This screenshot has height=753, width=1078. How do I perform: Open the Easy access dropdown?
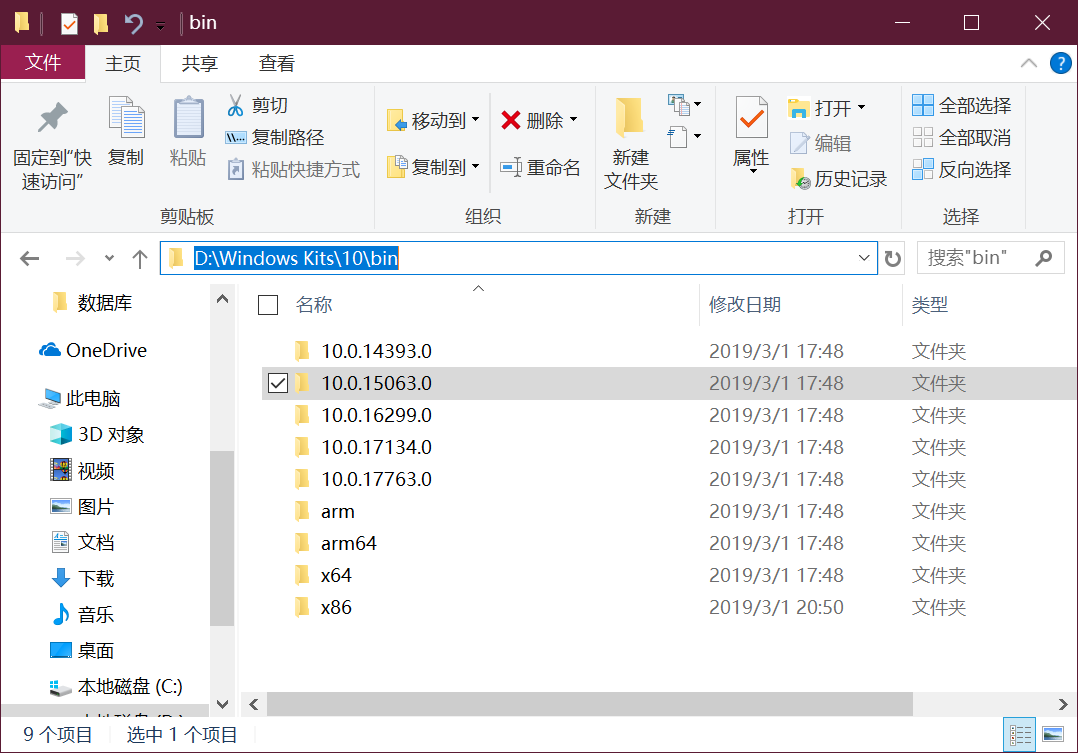[x=684, y=136]
